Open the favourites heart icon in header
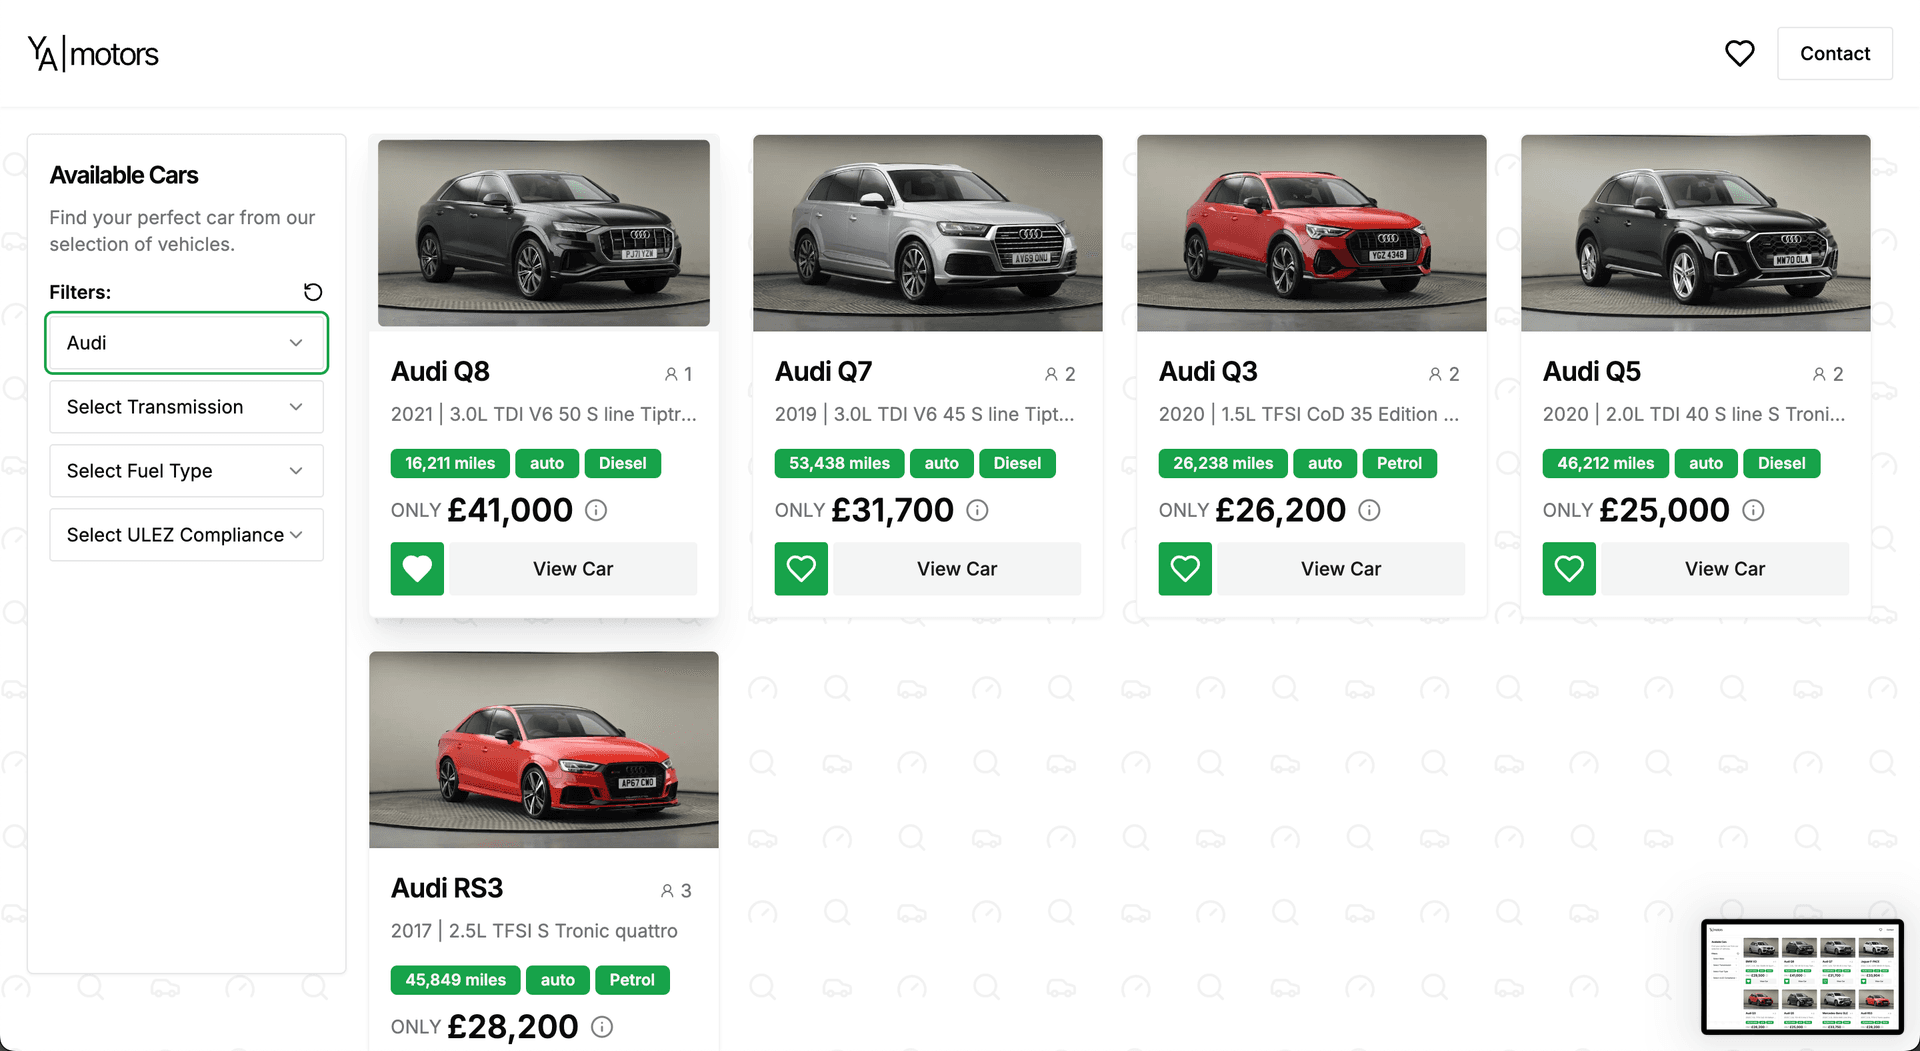 pyautogui.click(x=1739, y=54)
